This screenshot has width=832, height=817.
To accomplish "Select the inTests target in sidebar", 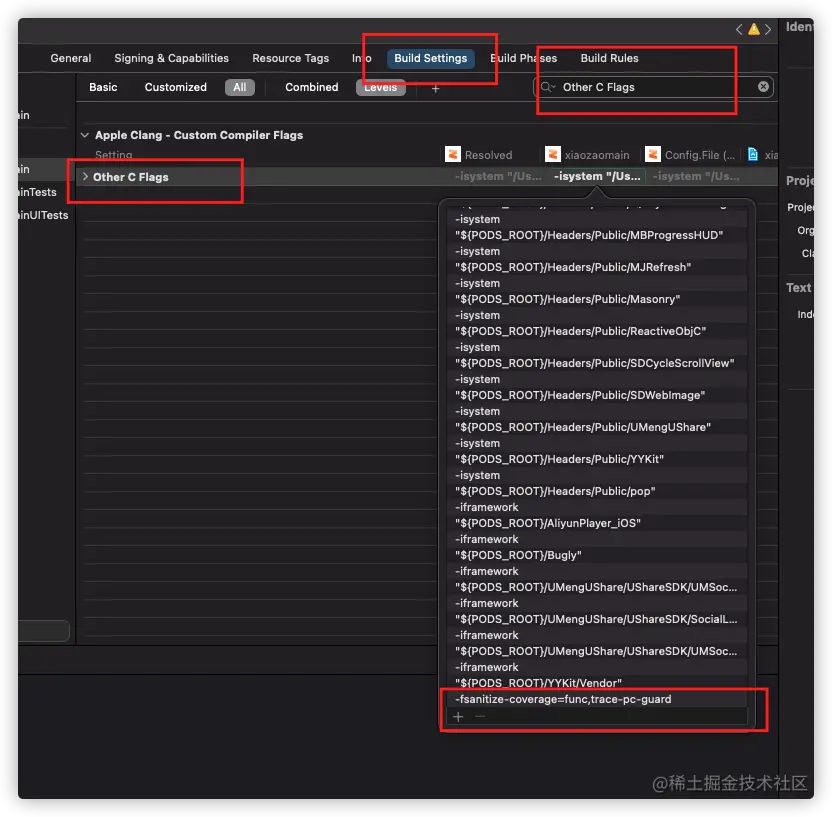I will (x=37, y=192).
